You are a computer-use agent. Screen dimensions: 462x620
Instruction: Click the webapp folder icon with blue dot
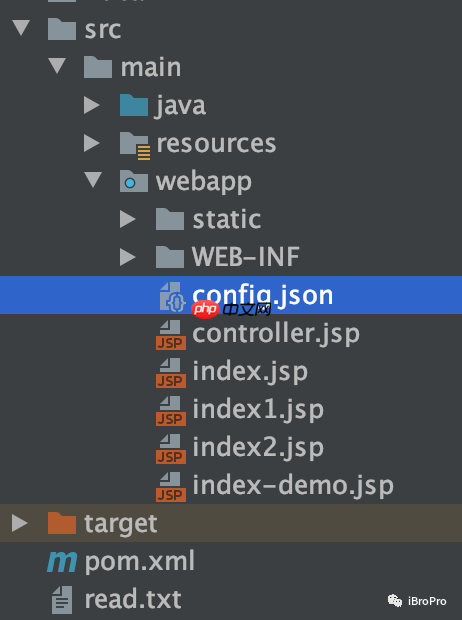pyautogui.click(x=134, y=181)
